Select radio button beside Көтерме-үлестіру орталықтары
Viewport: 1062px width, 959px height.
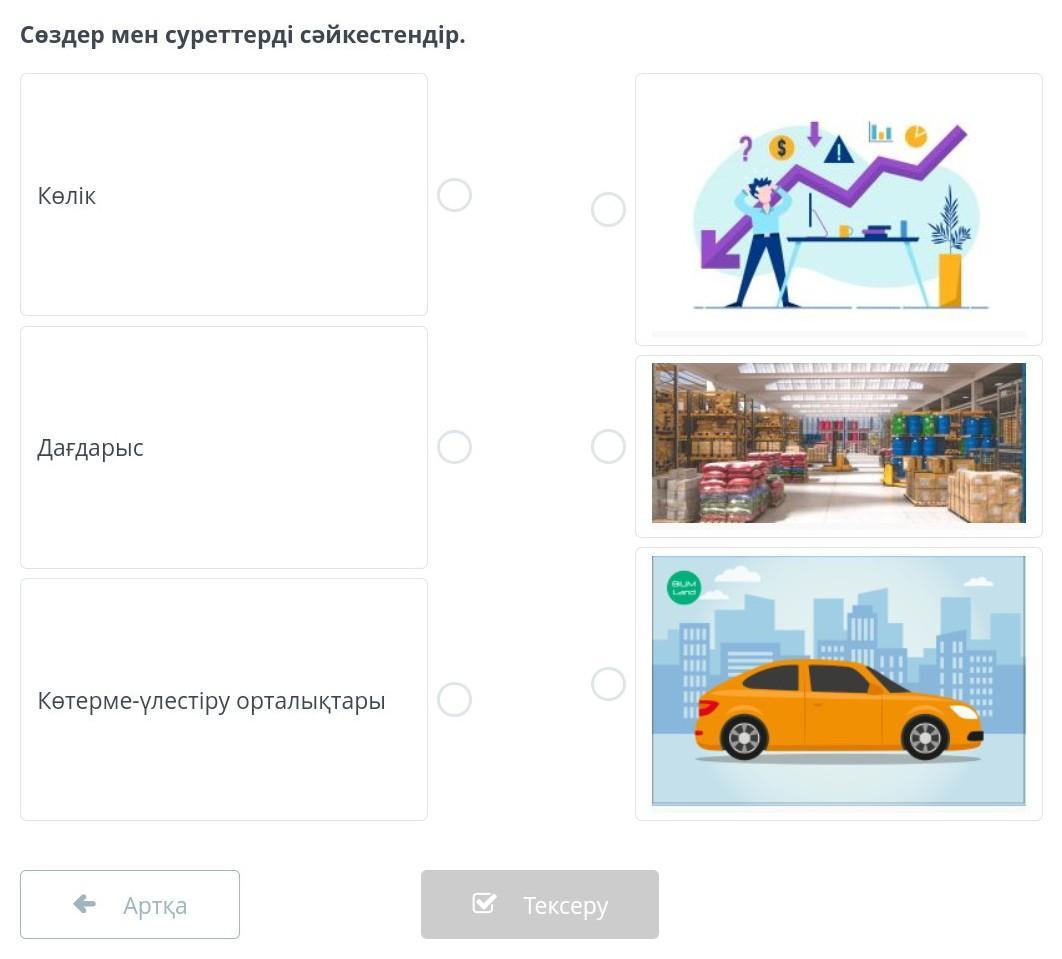pyautogui.click(x=454, y=700)
